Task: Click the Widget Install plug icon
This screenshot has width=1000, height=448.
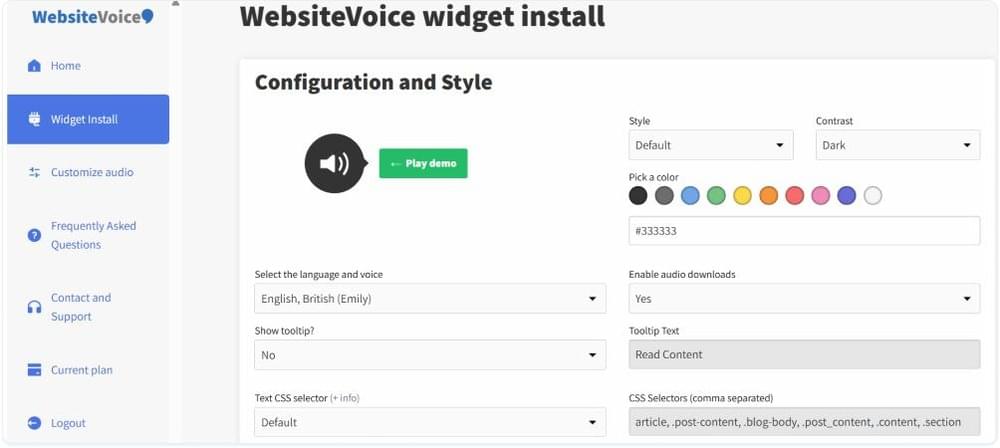Action: 34,119
